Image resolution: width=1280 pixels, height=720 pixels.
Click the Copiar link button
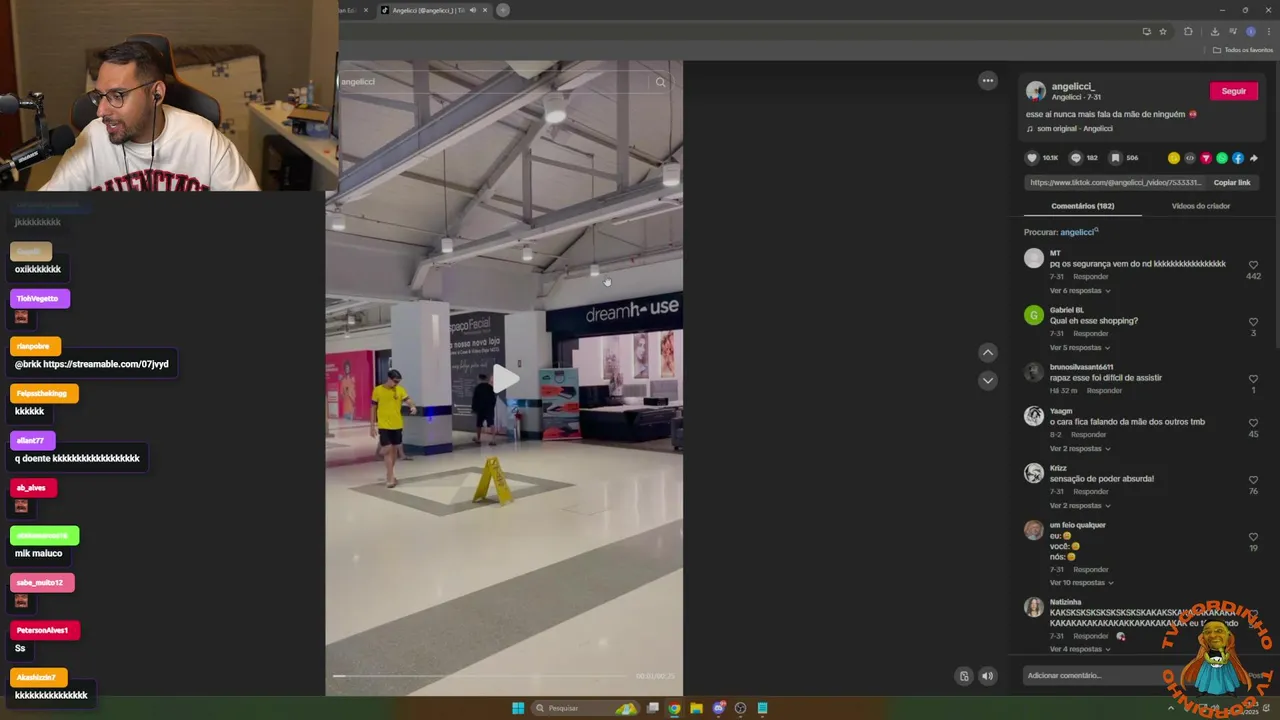pyautogui.click(x=1232, y=183)
